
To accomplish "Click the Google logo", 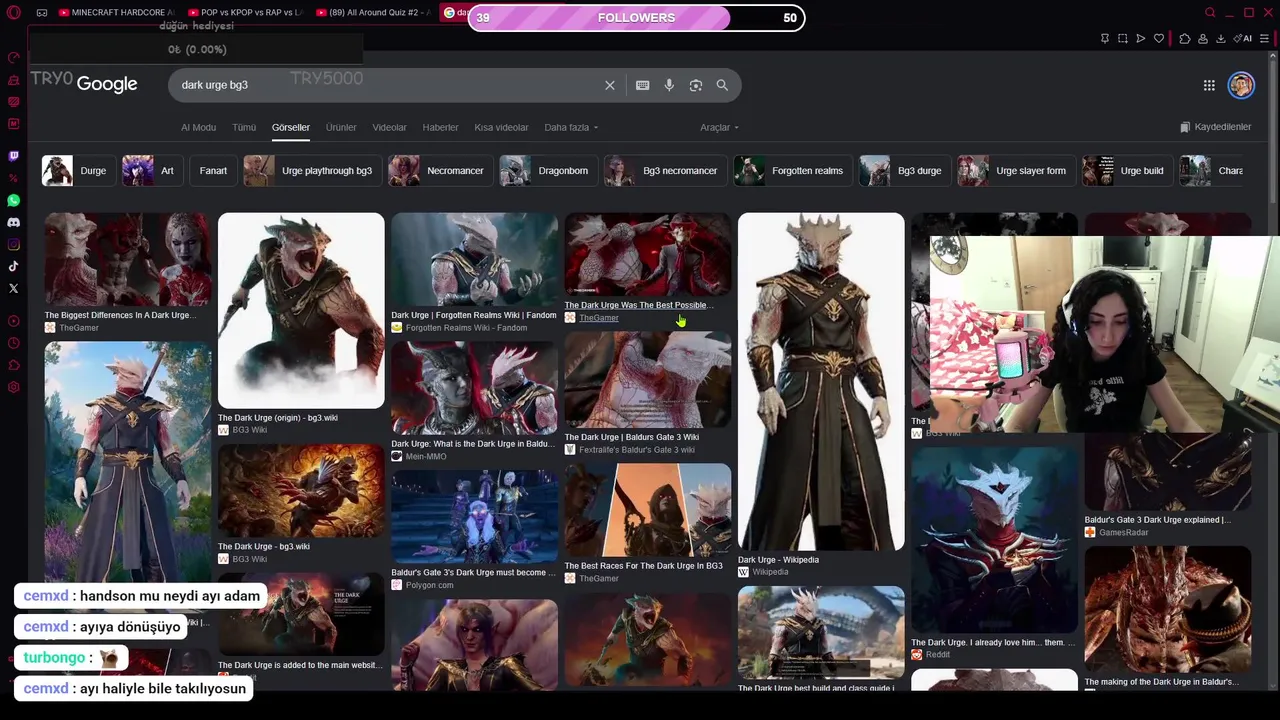I will click(x=107, y=85).
